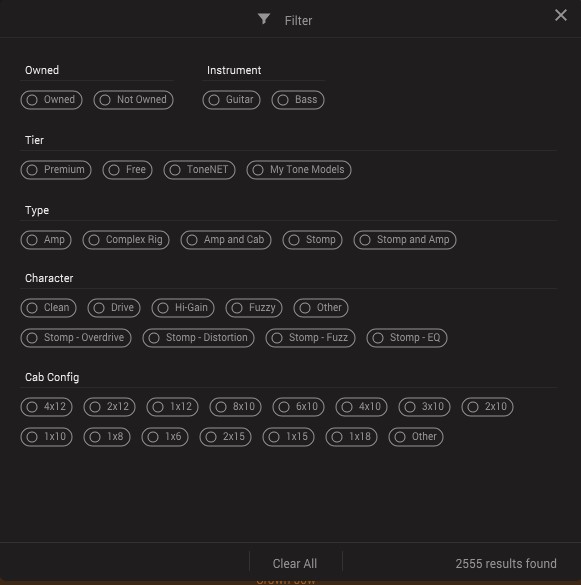The image size is (581, 585).
Task: Choose the Drive character filter
Action: [x=114, y=308]
